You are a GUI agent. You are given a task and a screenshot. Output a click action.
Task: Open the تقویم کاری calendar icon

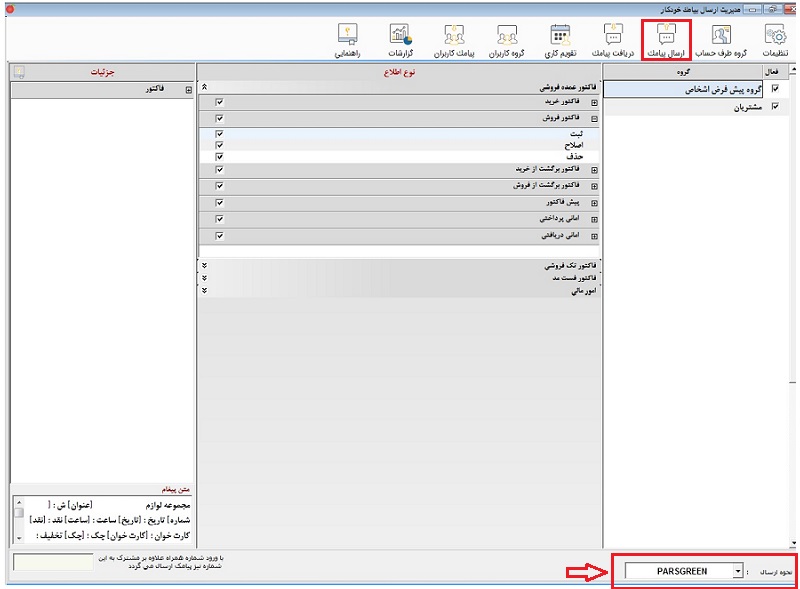(x=561, y=38)
